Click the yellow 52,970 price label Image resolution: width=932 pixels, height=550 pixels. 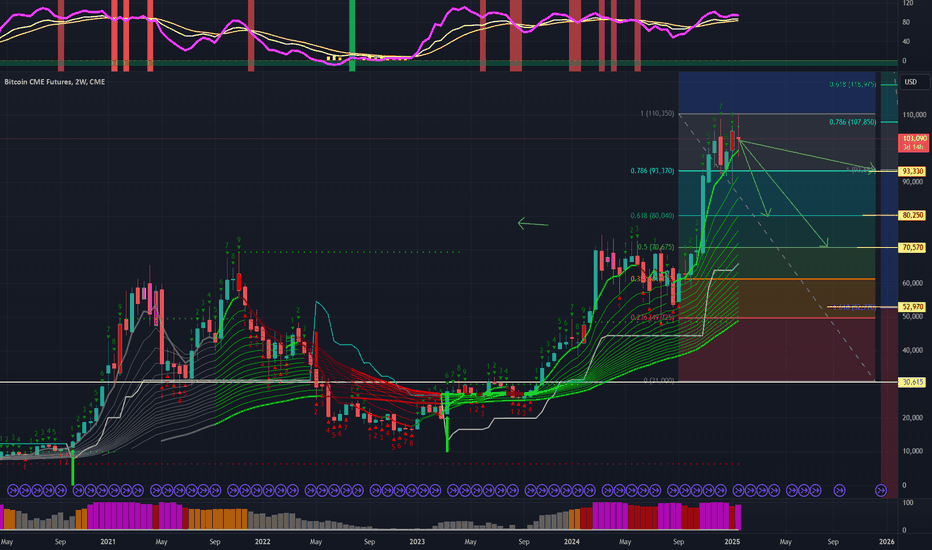coord(913,307)
